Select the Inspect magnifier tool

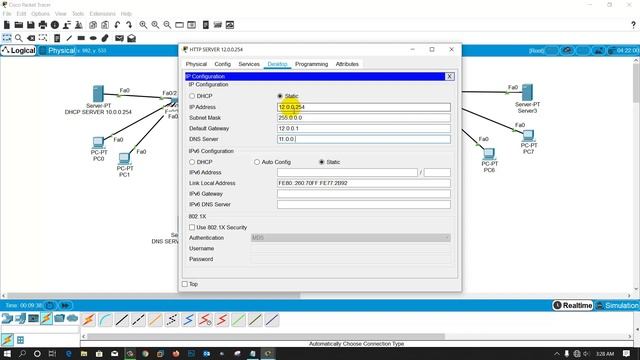(19, 38)
